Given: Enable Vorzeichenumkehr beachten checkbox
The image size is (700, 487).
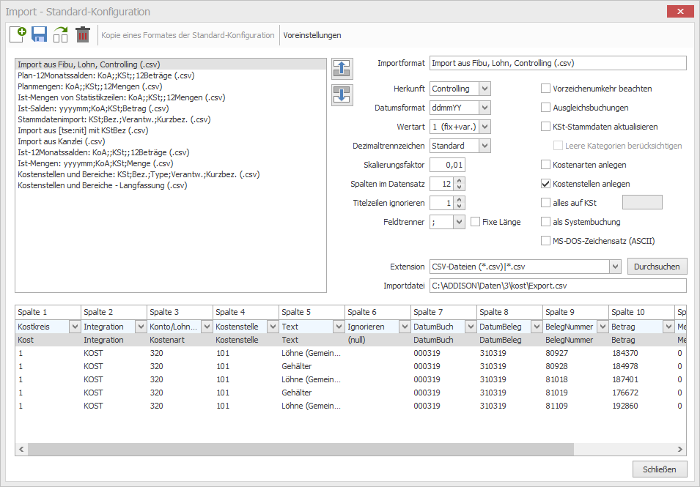Looking at the screenshot, I should pos(545,88).
